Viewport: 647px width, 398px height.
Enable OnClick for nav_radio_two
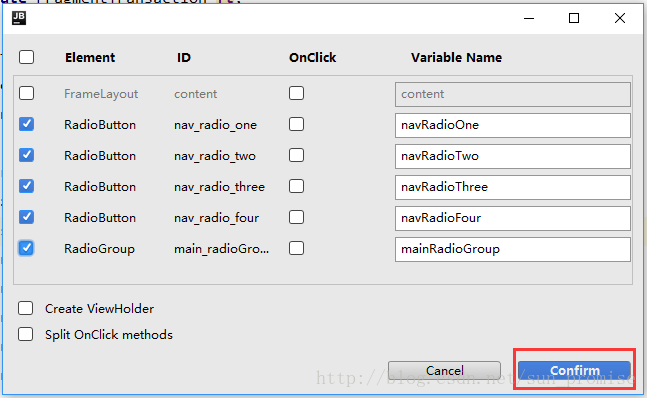tap(296, 155)
